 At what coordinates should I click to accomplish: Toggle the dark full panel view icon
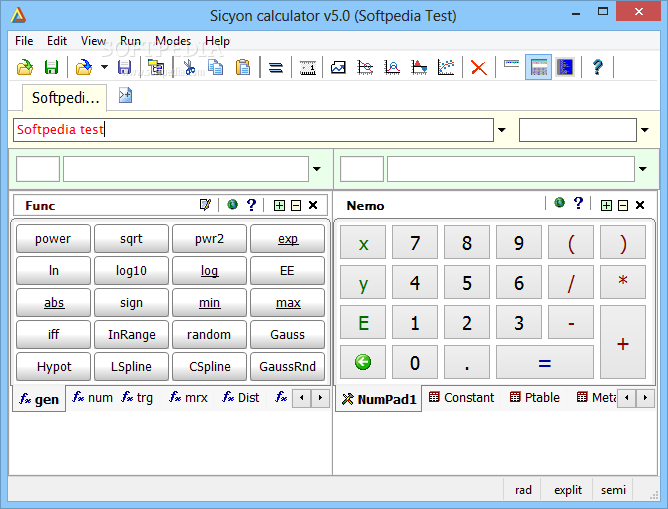(x=565, y=67)
